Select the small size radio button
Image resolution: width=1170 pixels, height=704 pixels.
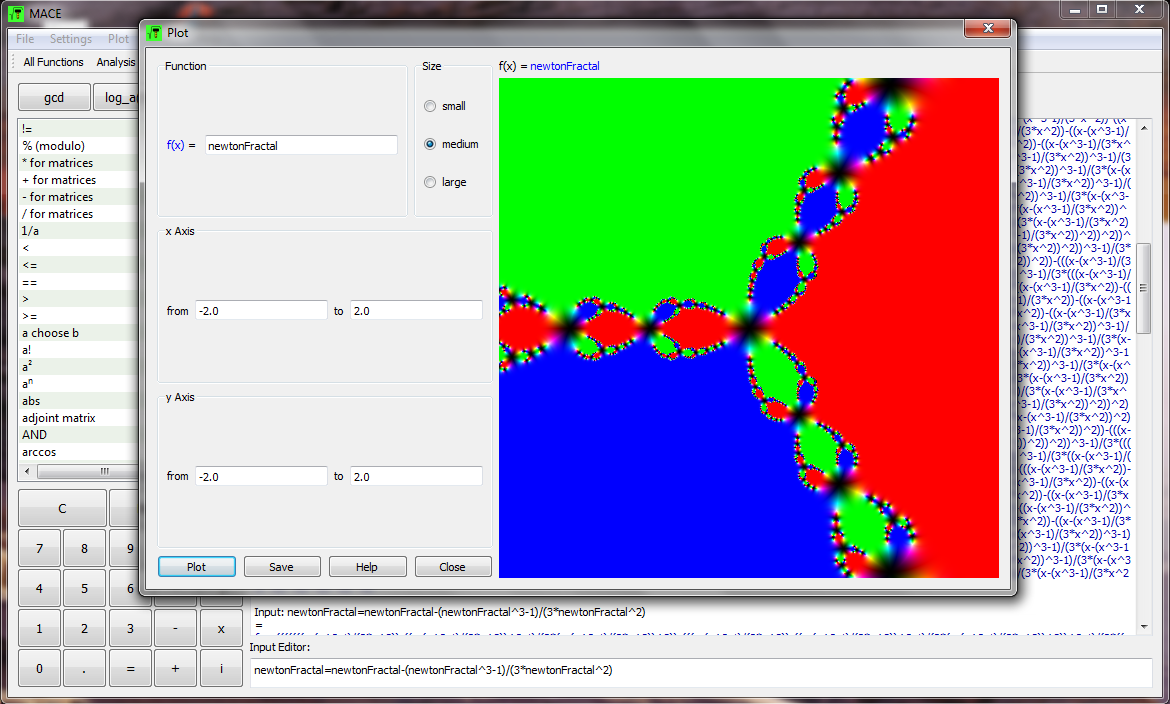tap(430, 106)
